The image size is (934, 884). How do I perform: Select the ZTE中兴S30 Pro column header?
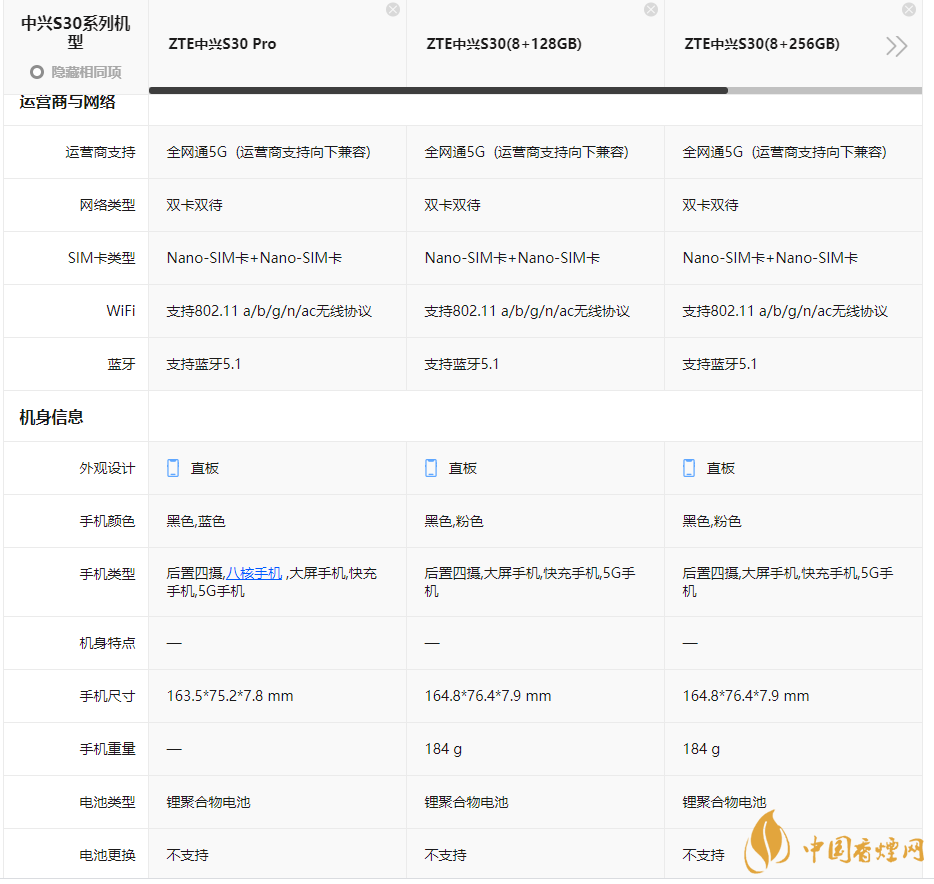[x=220, y=44]
